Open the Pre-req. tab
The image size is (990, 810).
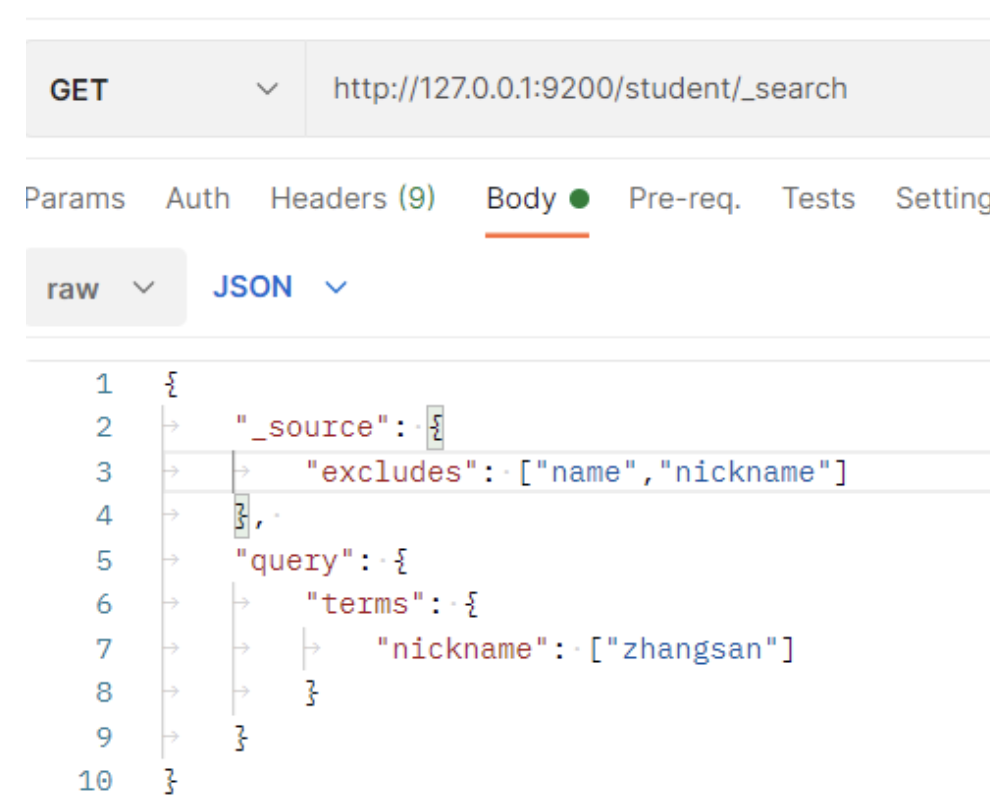tap(685, 199)
